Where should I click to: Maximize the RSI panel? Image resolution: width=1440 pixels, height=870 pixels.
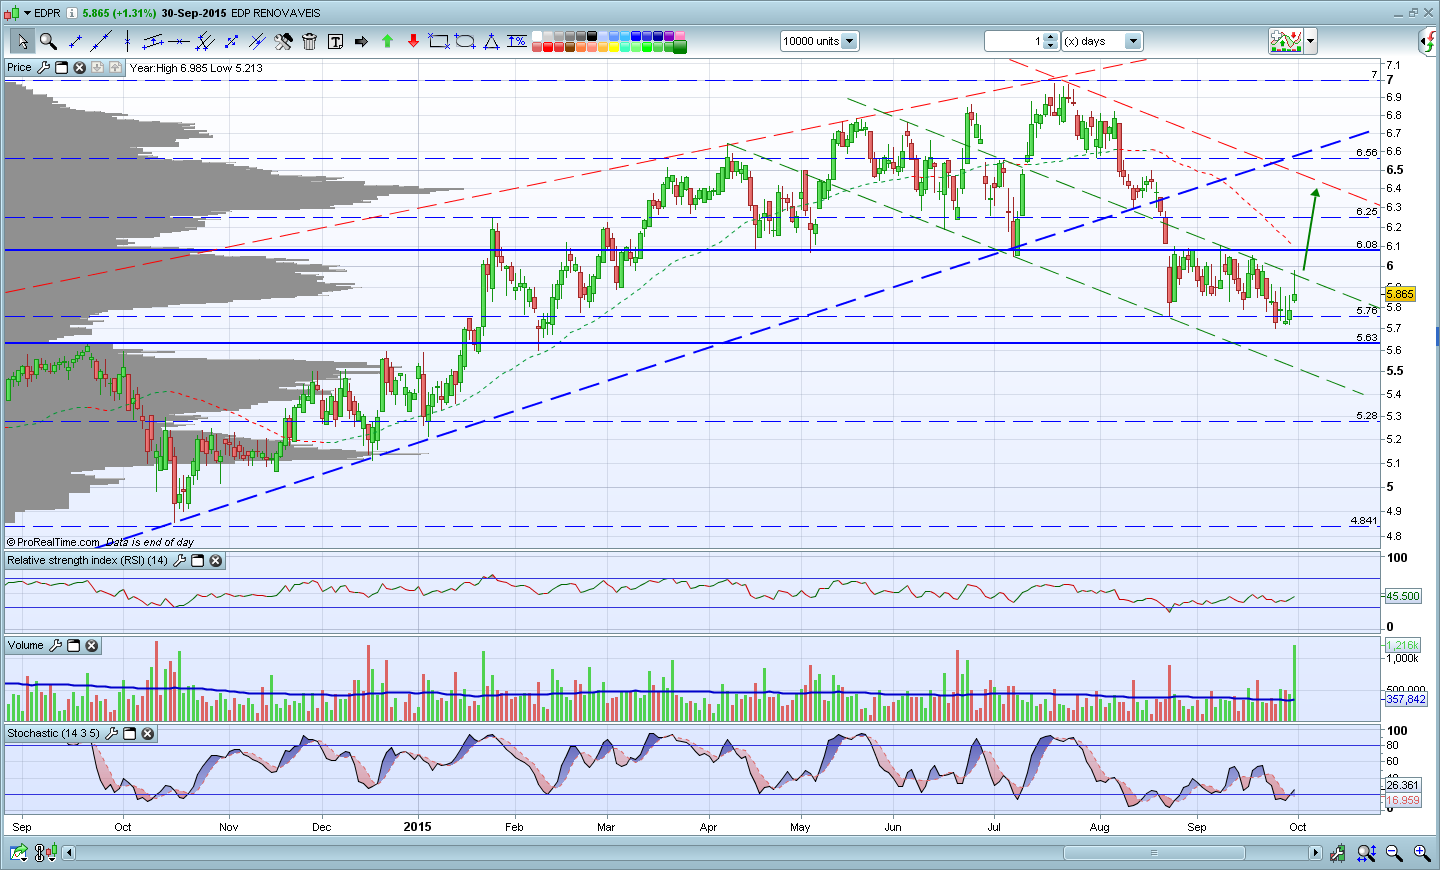198,561
